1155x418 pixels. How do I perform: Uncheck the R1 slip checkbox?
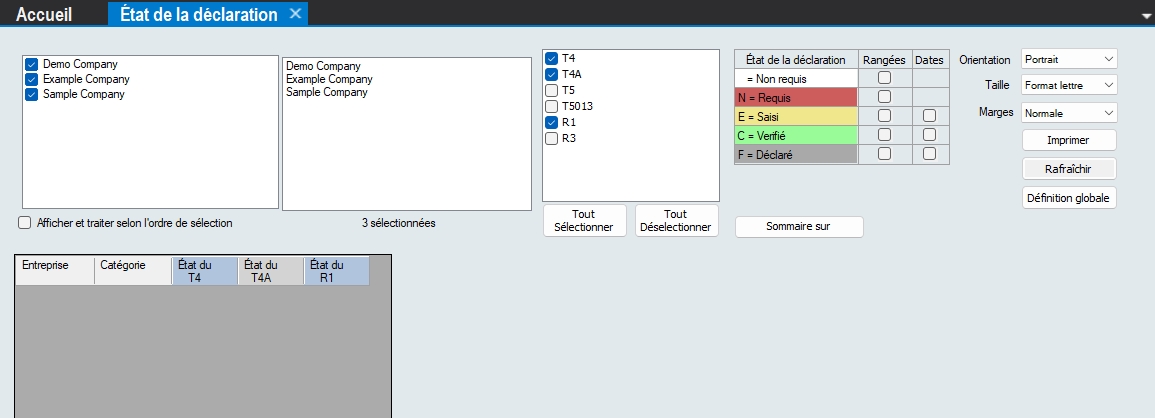(552, 122)
